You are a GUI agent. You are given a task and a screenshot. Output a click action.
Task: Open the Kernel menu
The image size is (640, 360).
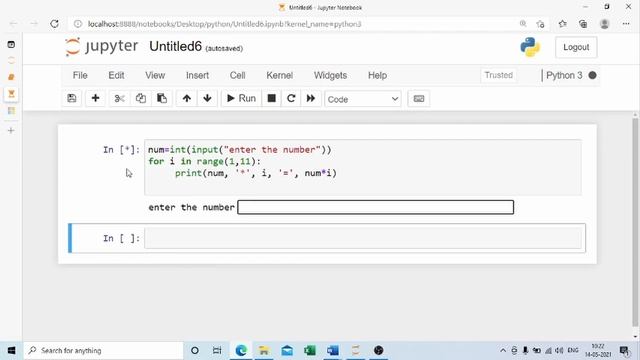click(x=280, y=76)
